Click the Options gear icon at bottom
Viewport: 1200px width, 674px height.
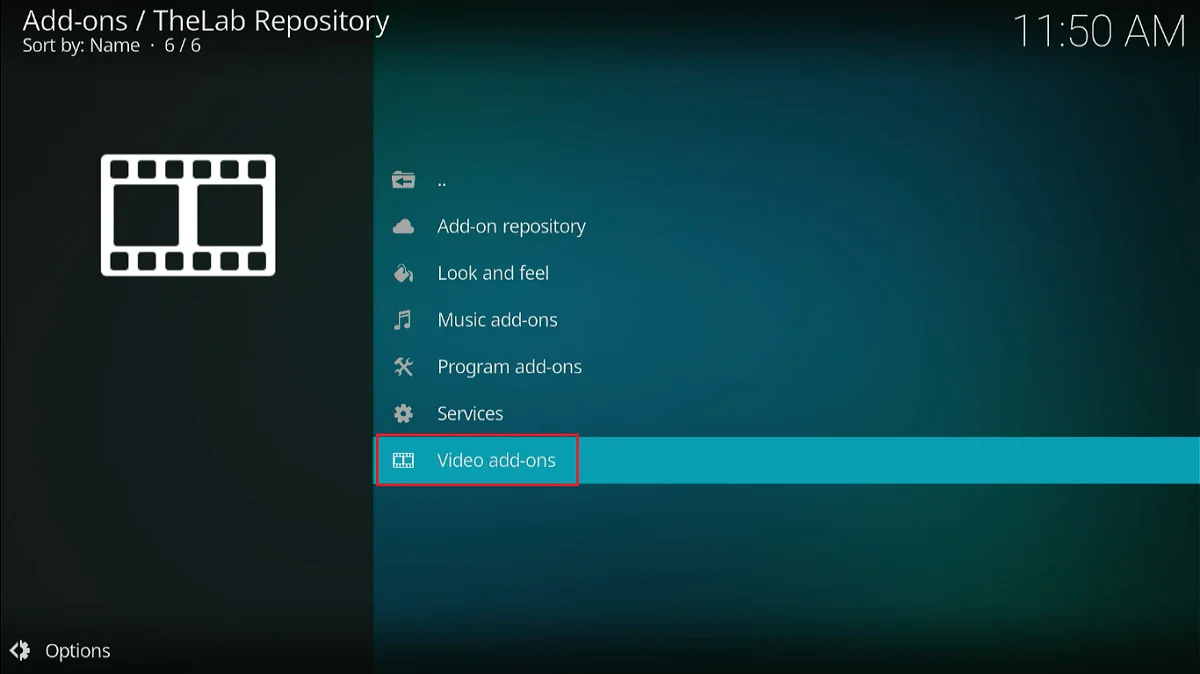(x=20, y=651)
